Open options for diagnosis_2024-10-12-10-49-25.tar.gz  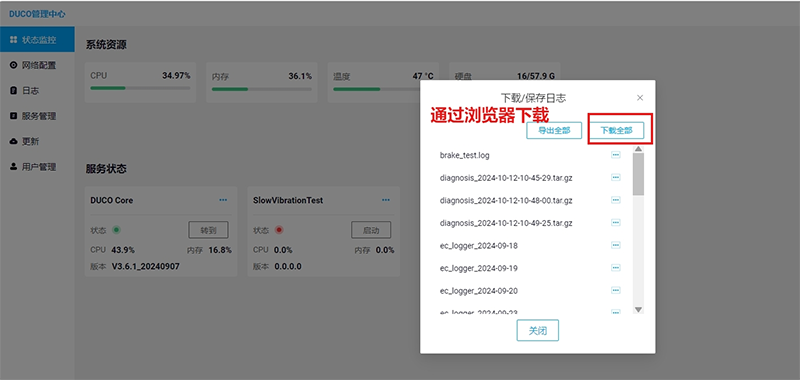pos(616,223)
